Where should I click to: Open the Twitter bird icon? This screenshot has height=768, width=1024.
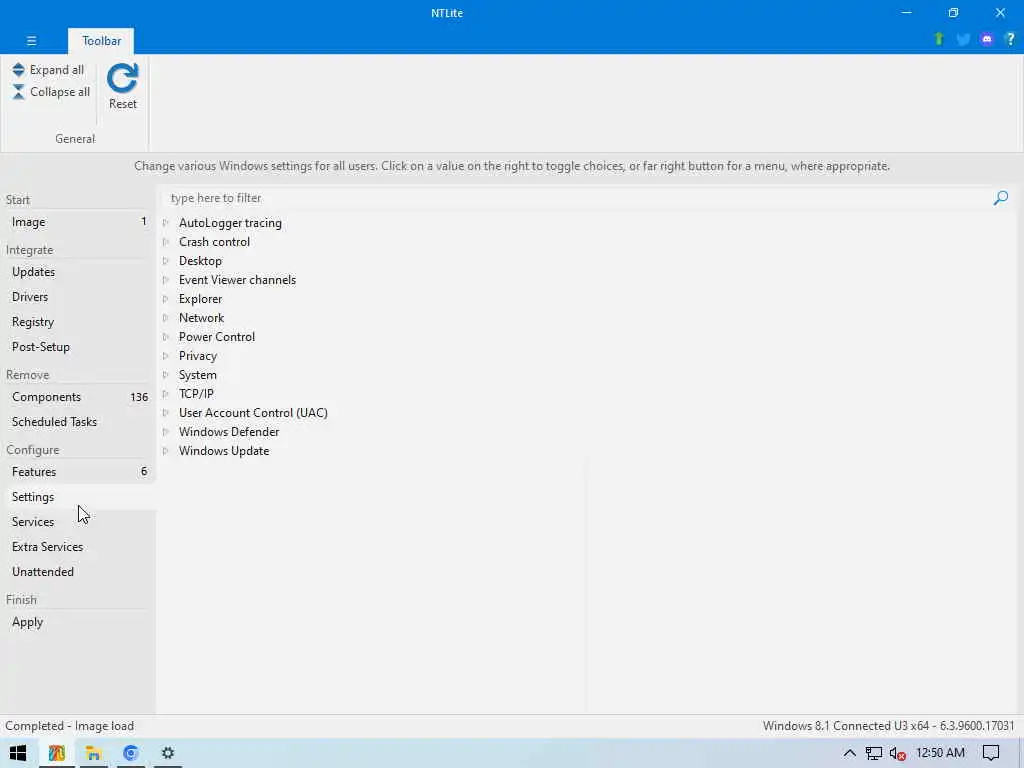point(963,39)
